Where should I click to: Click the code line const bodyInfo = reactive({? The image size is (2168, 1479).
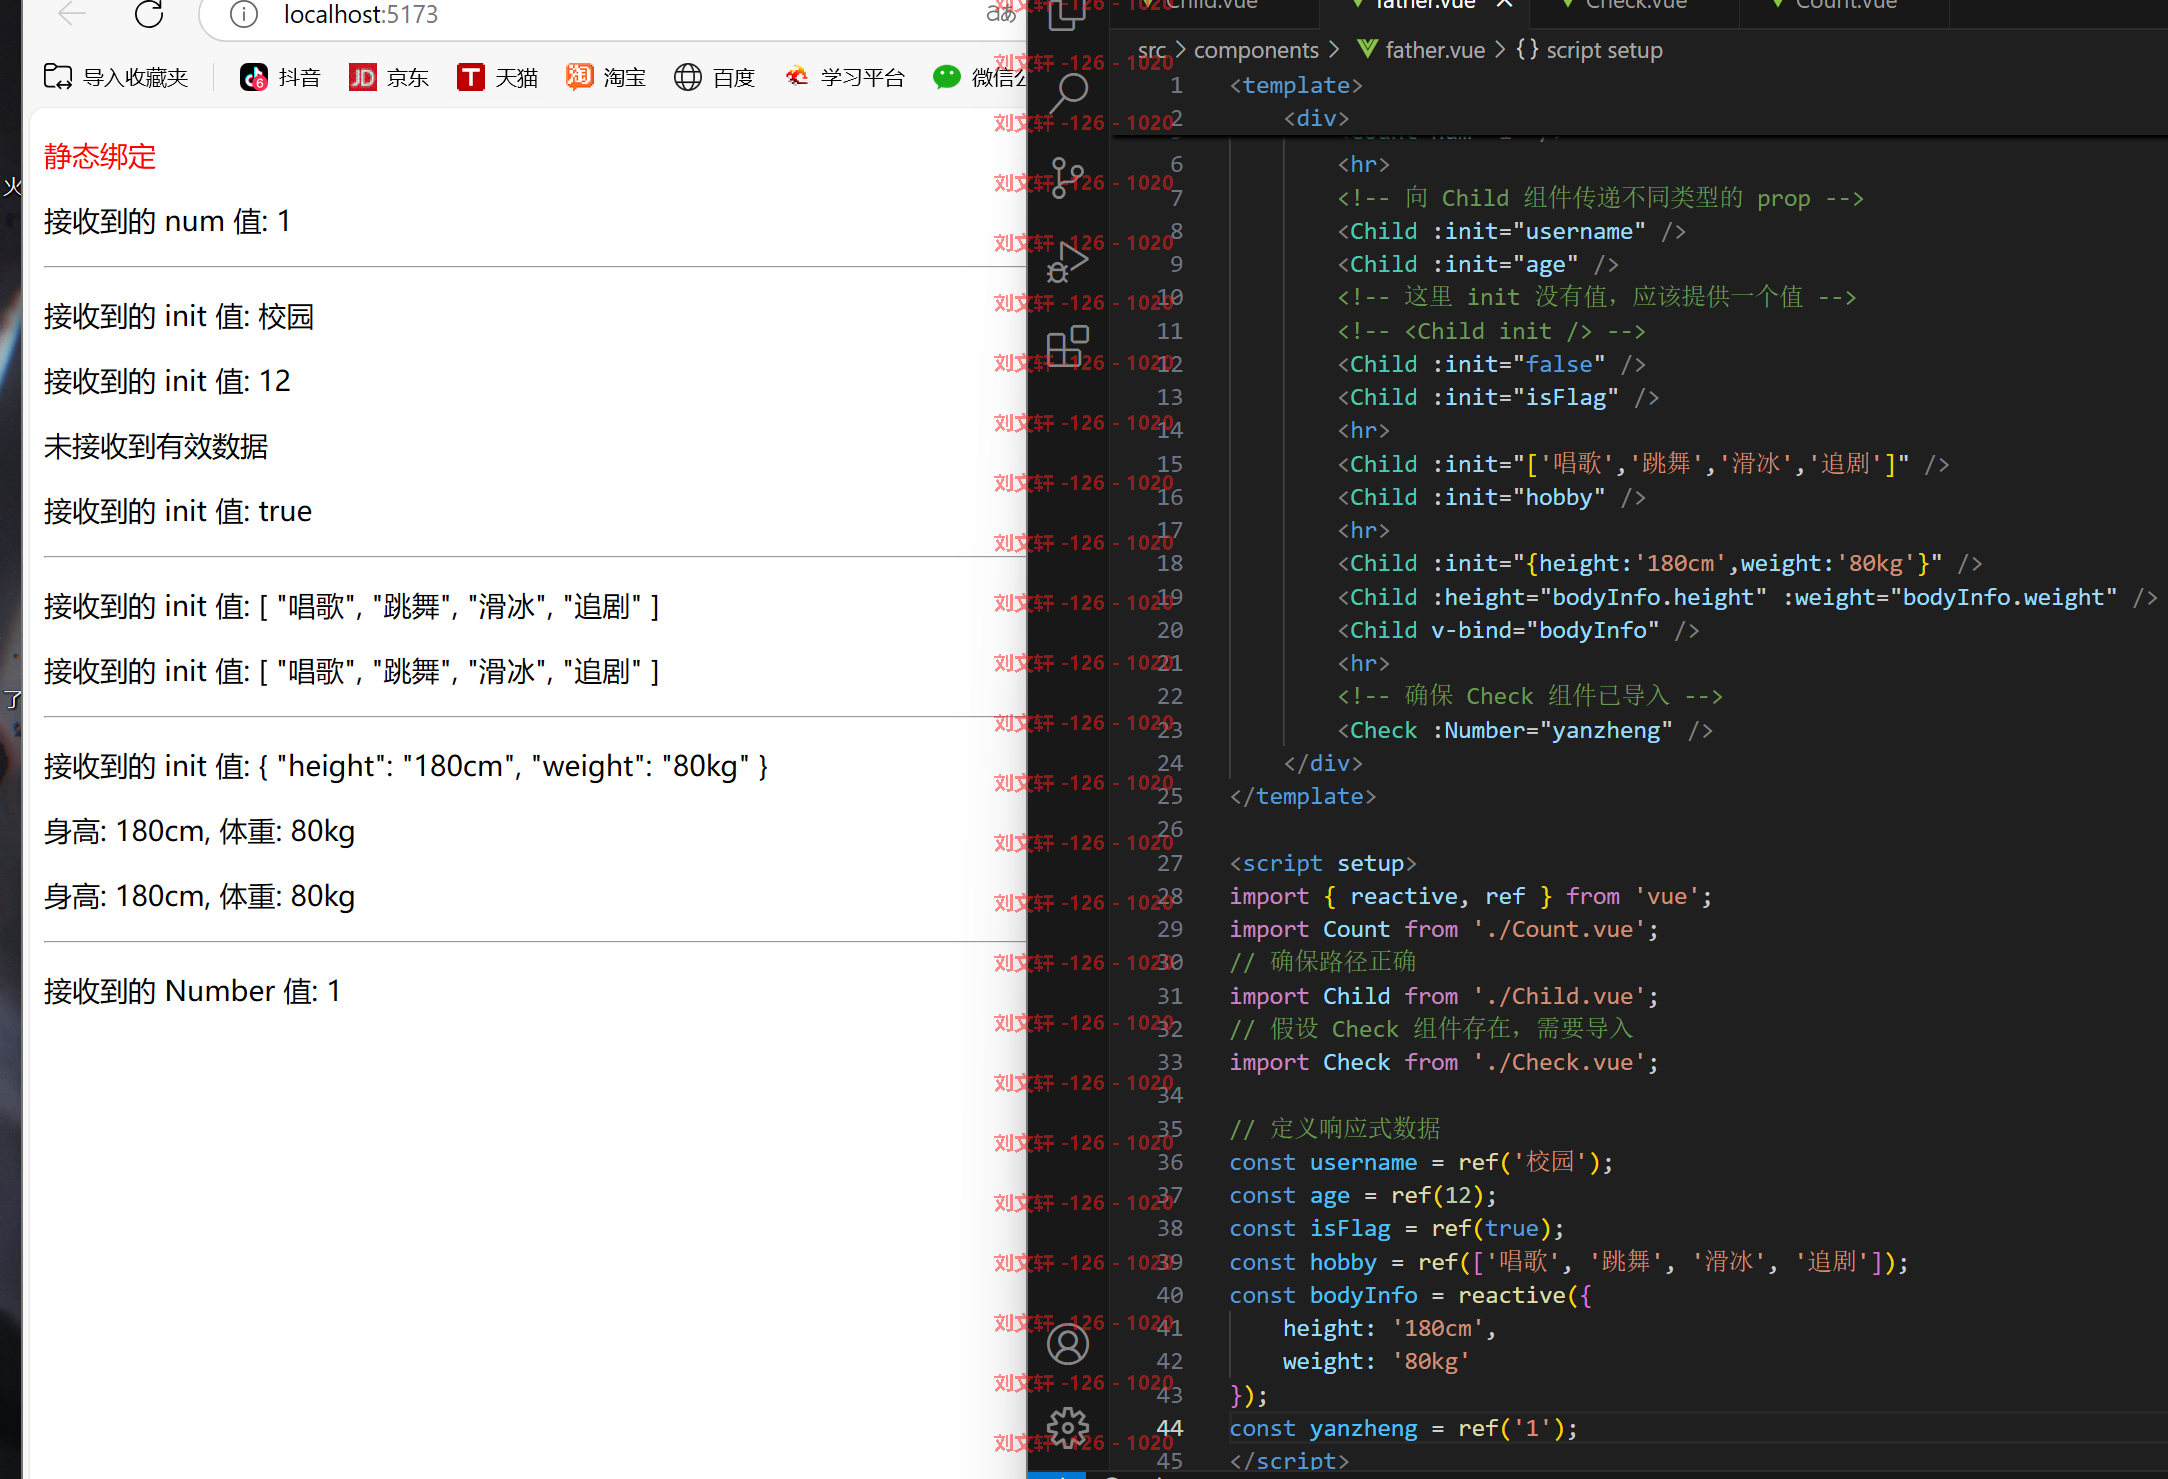coord(1410,1295)
